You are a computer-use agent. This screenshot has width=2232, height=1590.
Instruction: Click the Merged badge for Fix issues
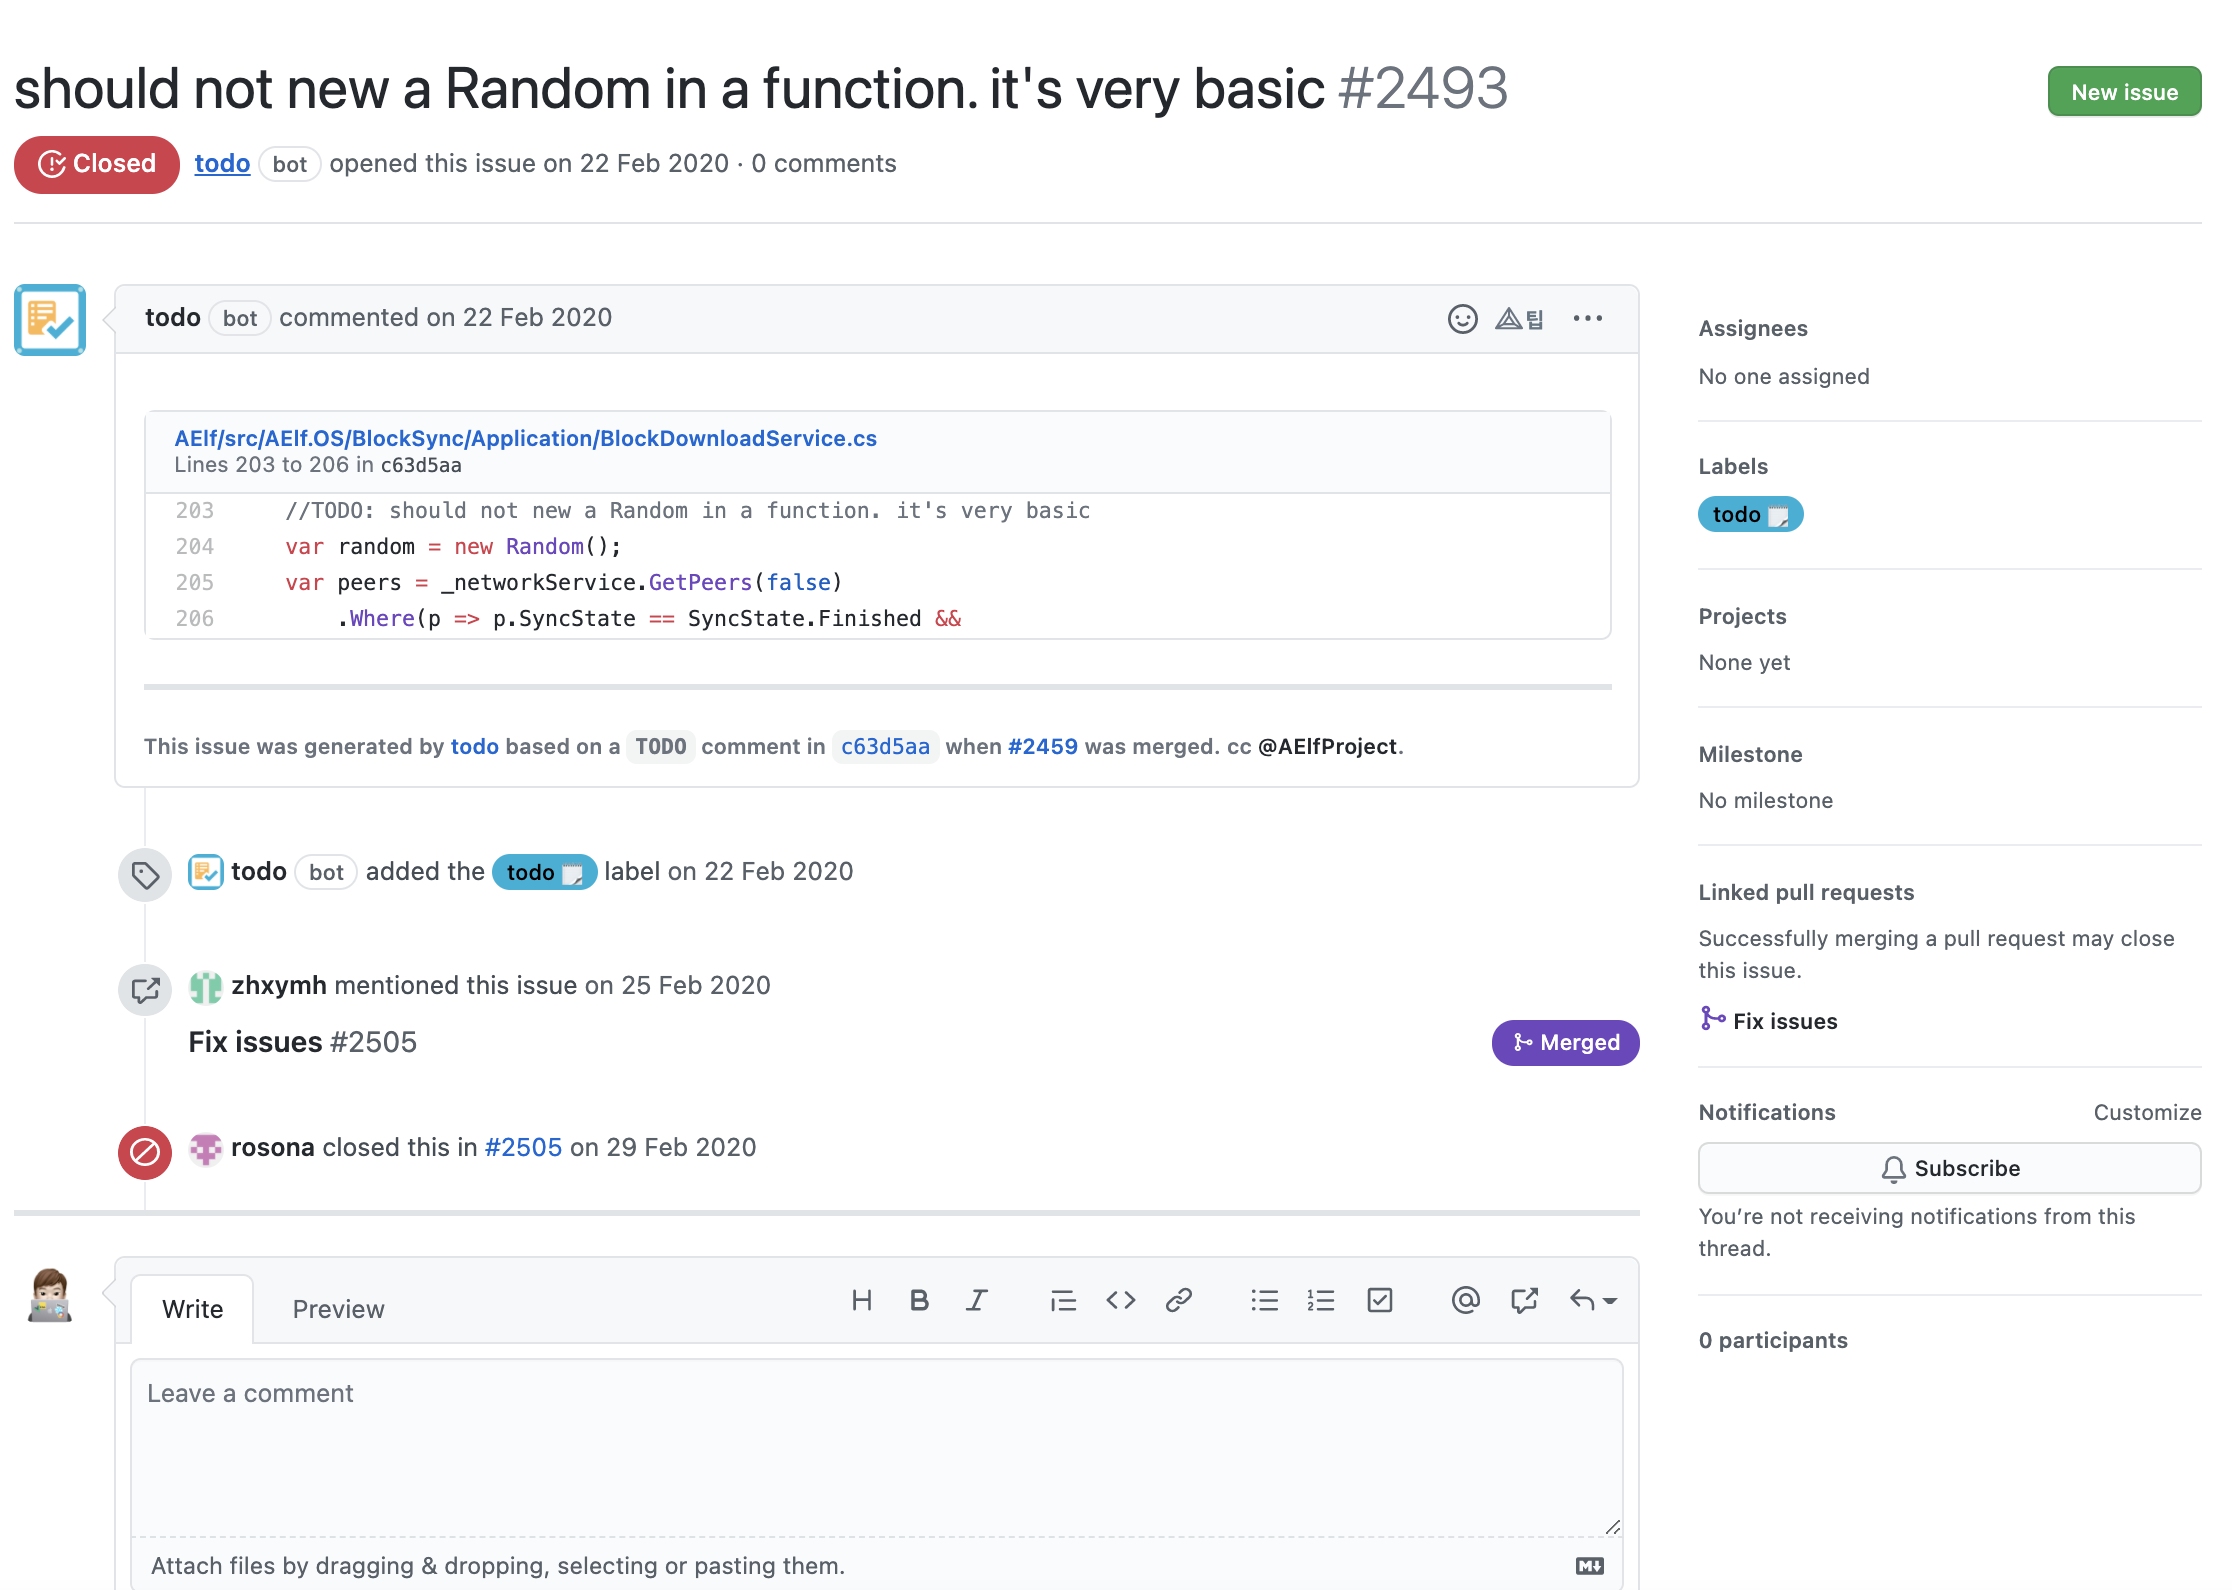click(1565, 1043)
